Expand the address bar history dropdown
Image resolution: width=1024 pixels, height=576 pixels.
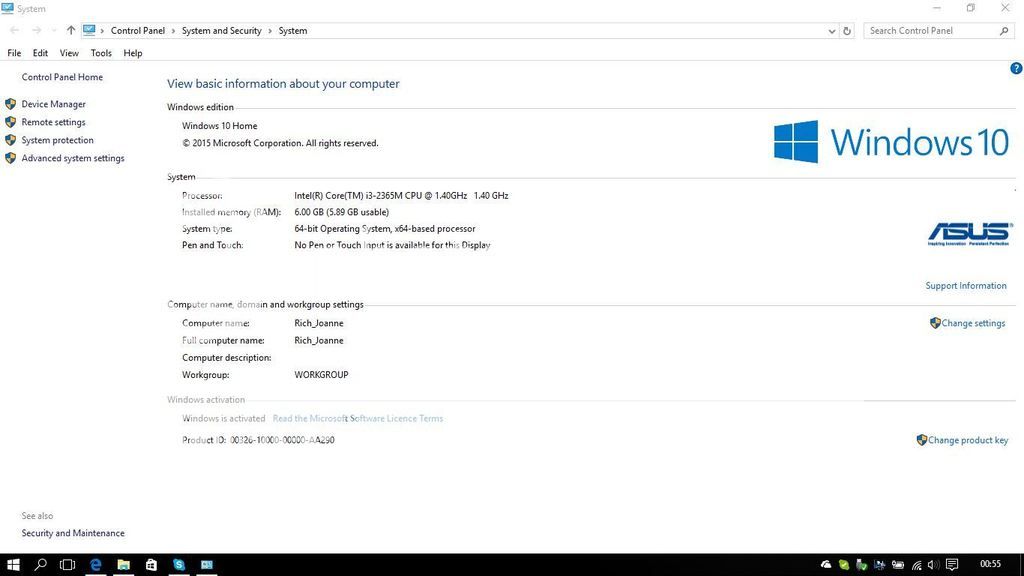point(831,31)
